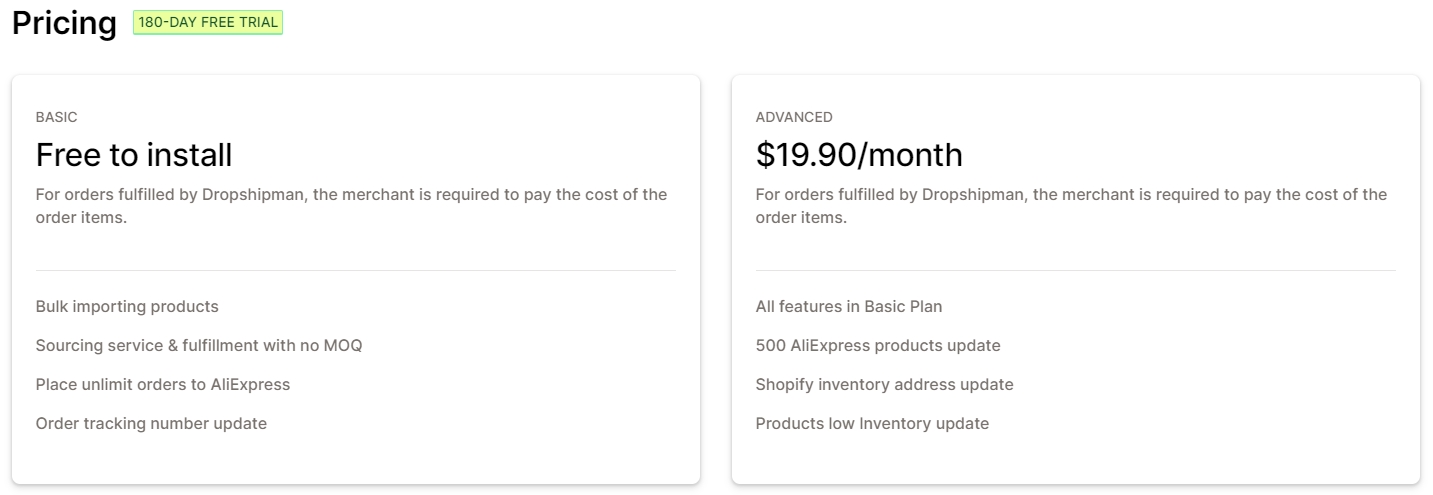Screen dimensions: 1433x495
Task: Select Bulk importing products feature
Action: pos(127,306)
